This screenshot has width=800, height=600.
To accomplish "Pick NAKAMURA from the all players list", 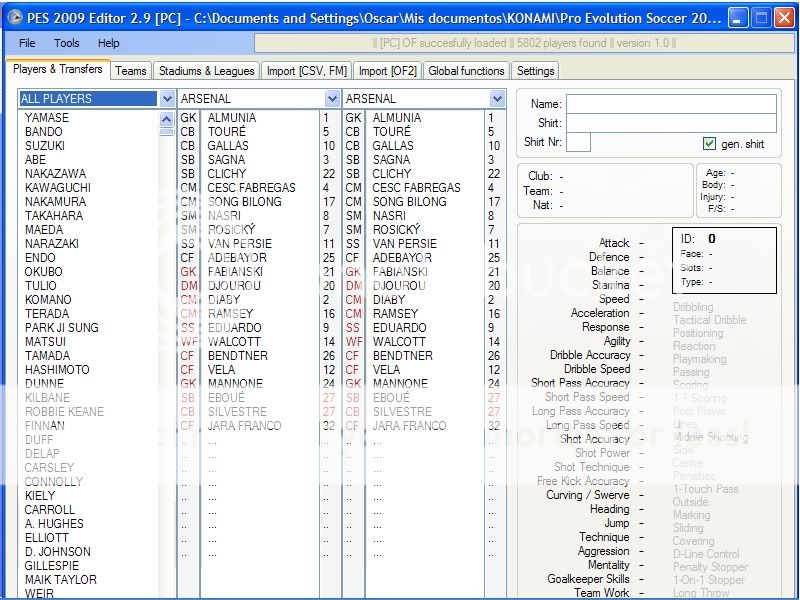I will [x=55, y=202].
